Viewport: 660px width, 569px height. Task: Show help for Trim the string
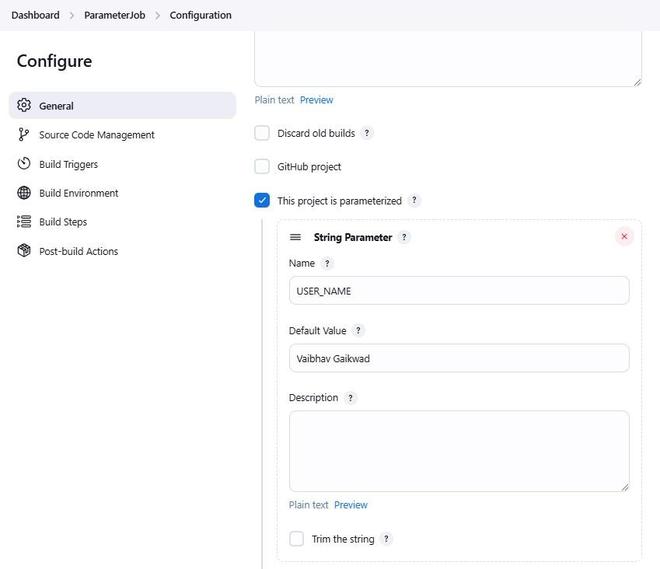tap(387, 539)
